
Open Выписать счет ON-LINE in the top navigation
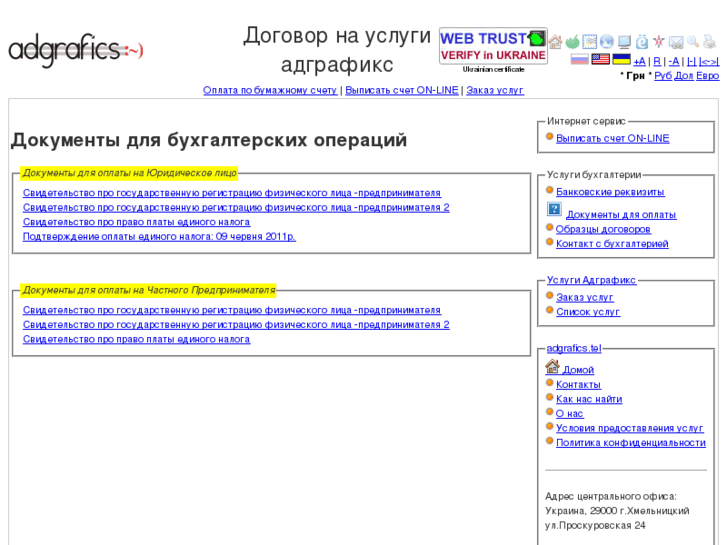pyautogui.click(x=402, y=90)
